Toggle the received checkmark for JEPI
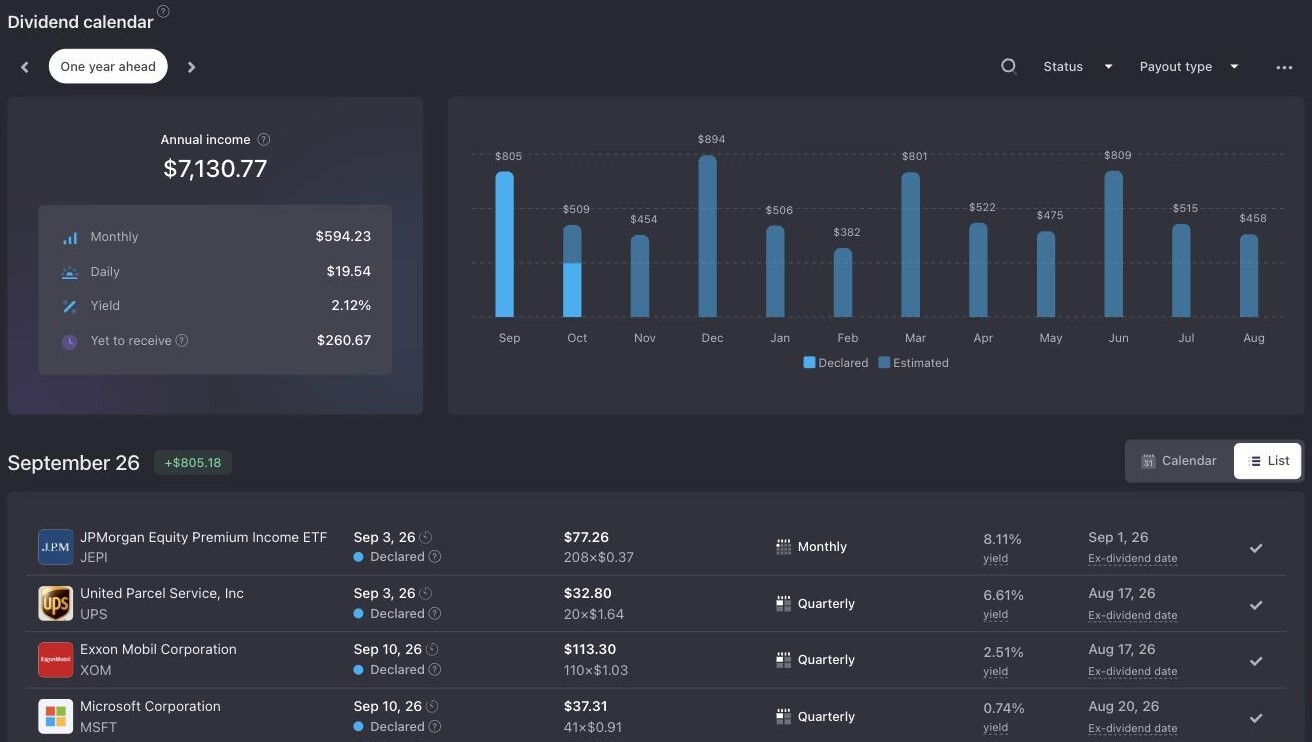 1256,548
